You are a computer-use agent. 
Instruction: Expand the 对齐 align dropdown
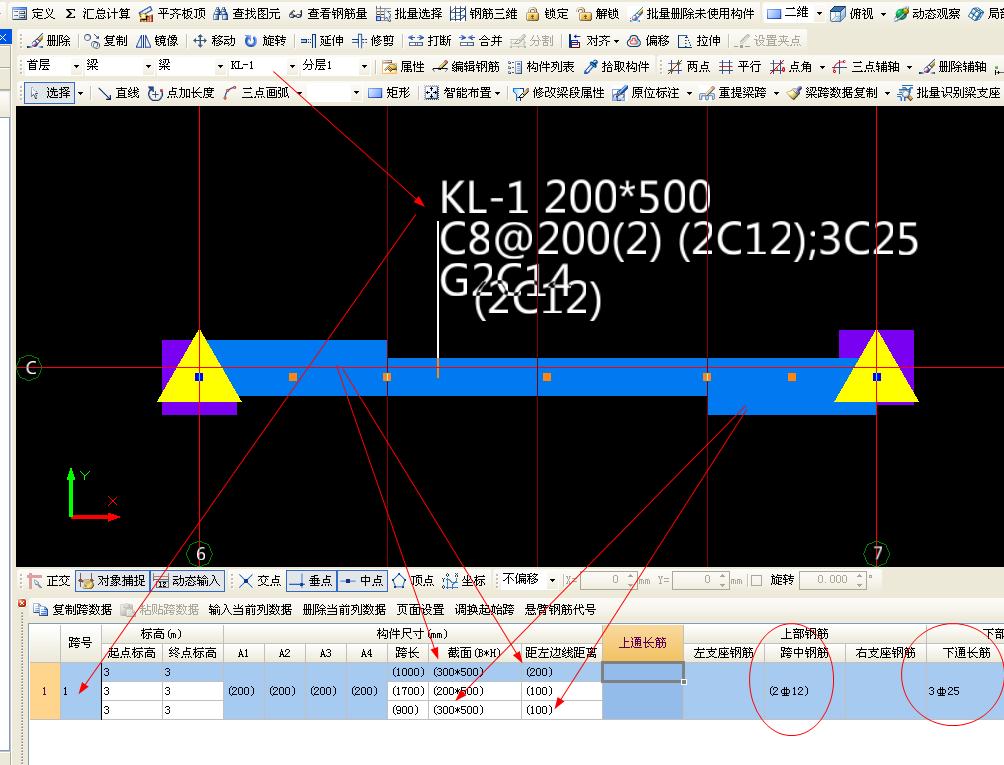click(x=616, y=42)
